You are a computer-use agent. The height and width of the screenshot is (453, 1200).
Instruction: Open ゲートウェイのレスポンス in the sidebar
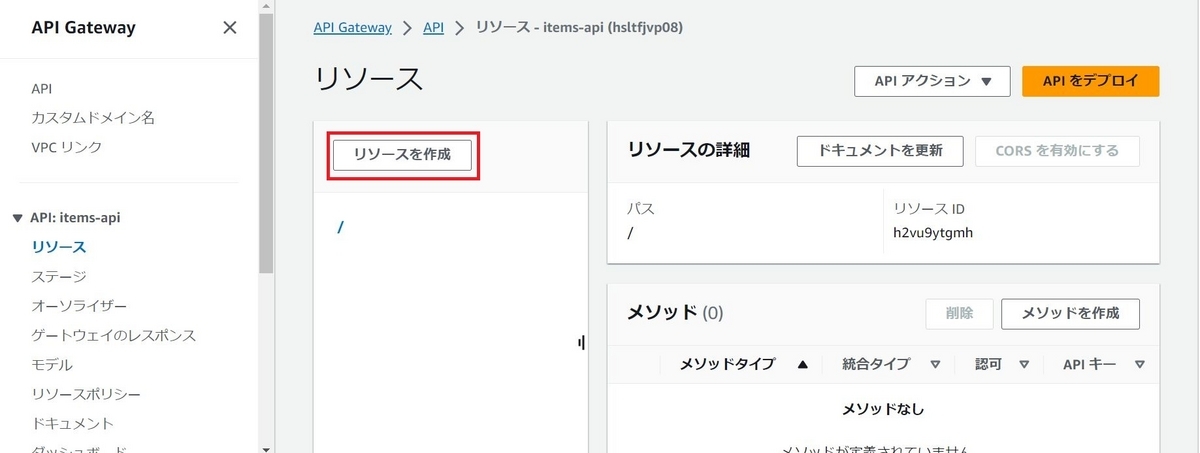click(113, 335)
